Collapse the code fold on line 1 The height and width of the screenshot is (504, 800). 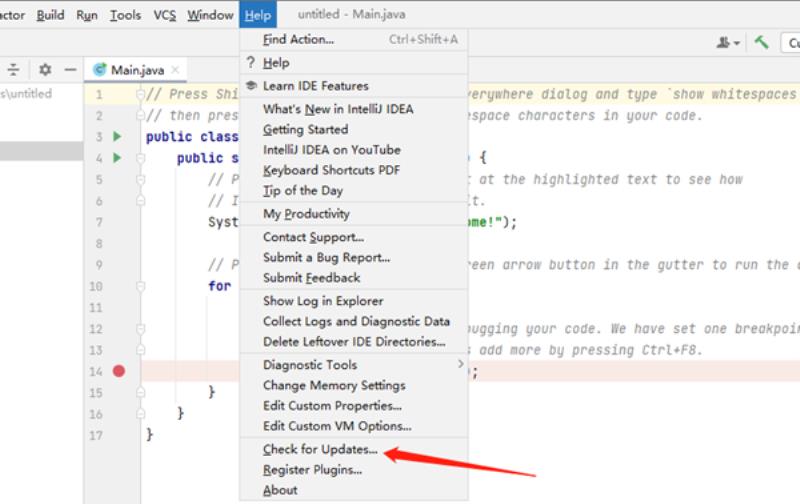coord(141,94)
